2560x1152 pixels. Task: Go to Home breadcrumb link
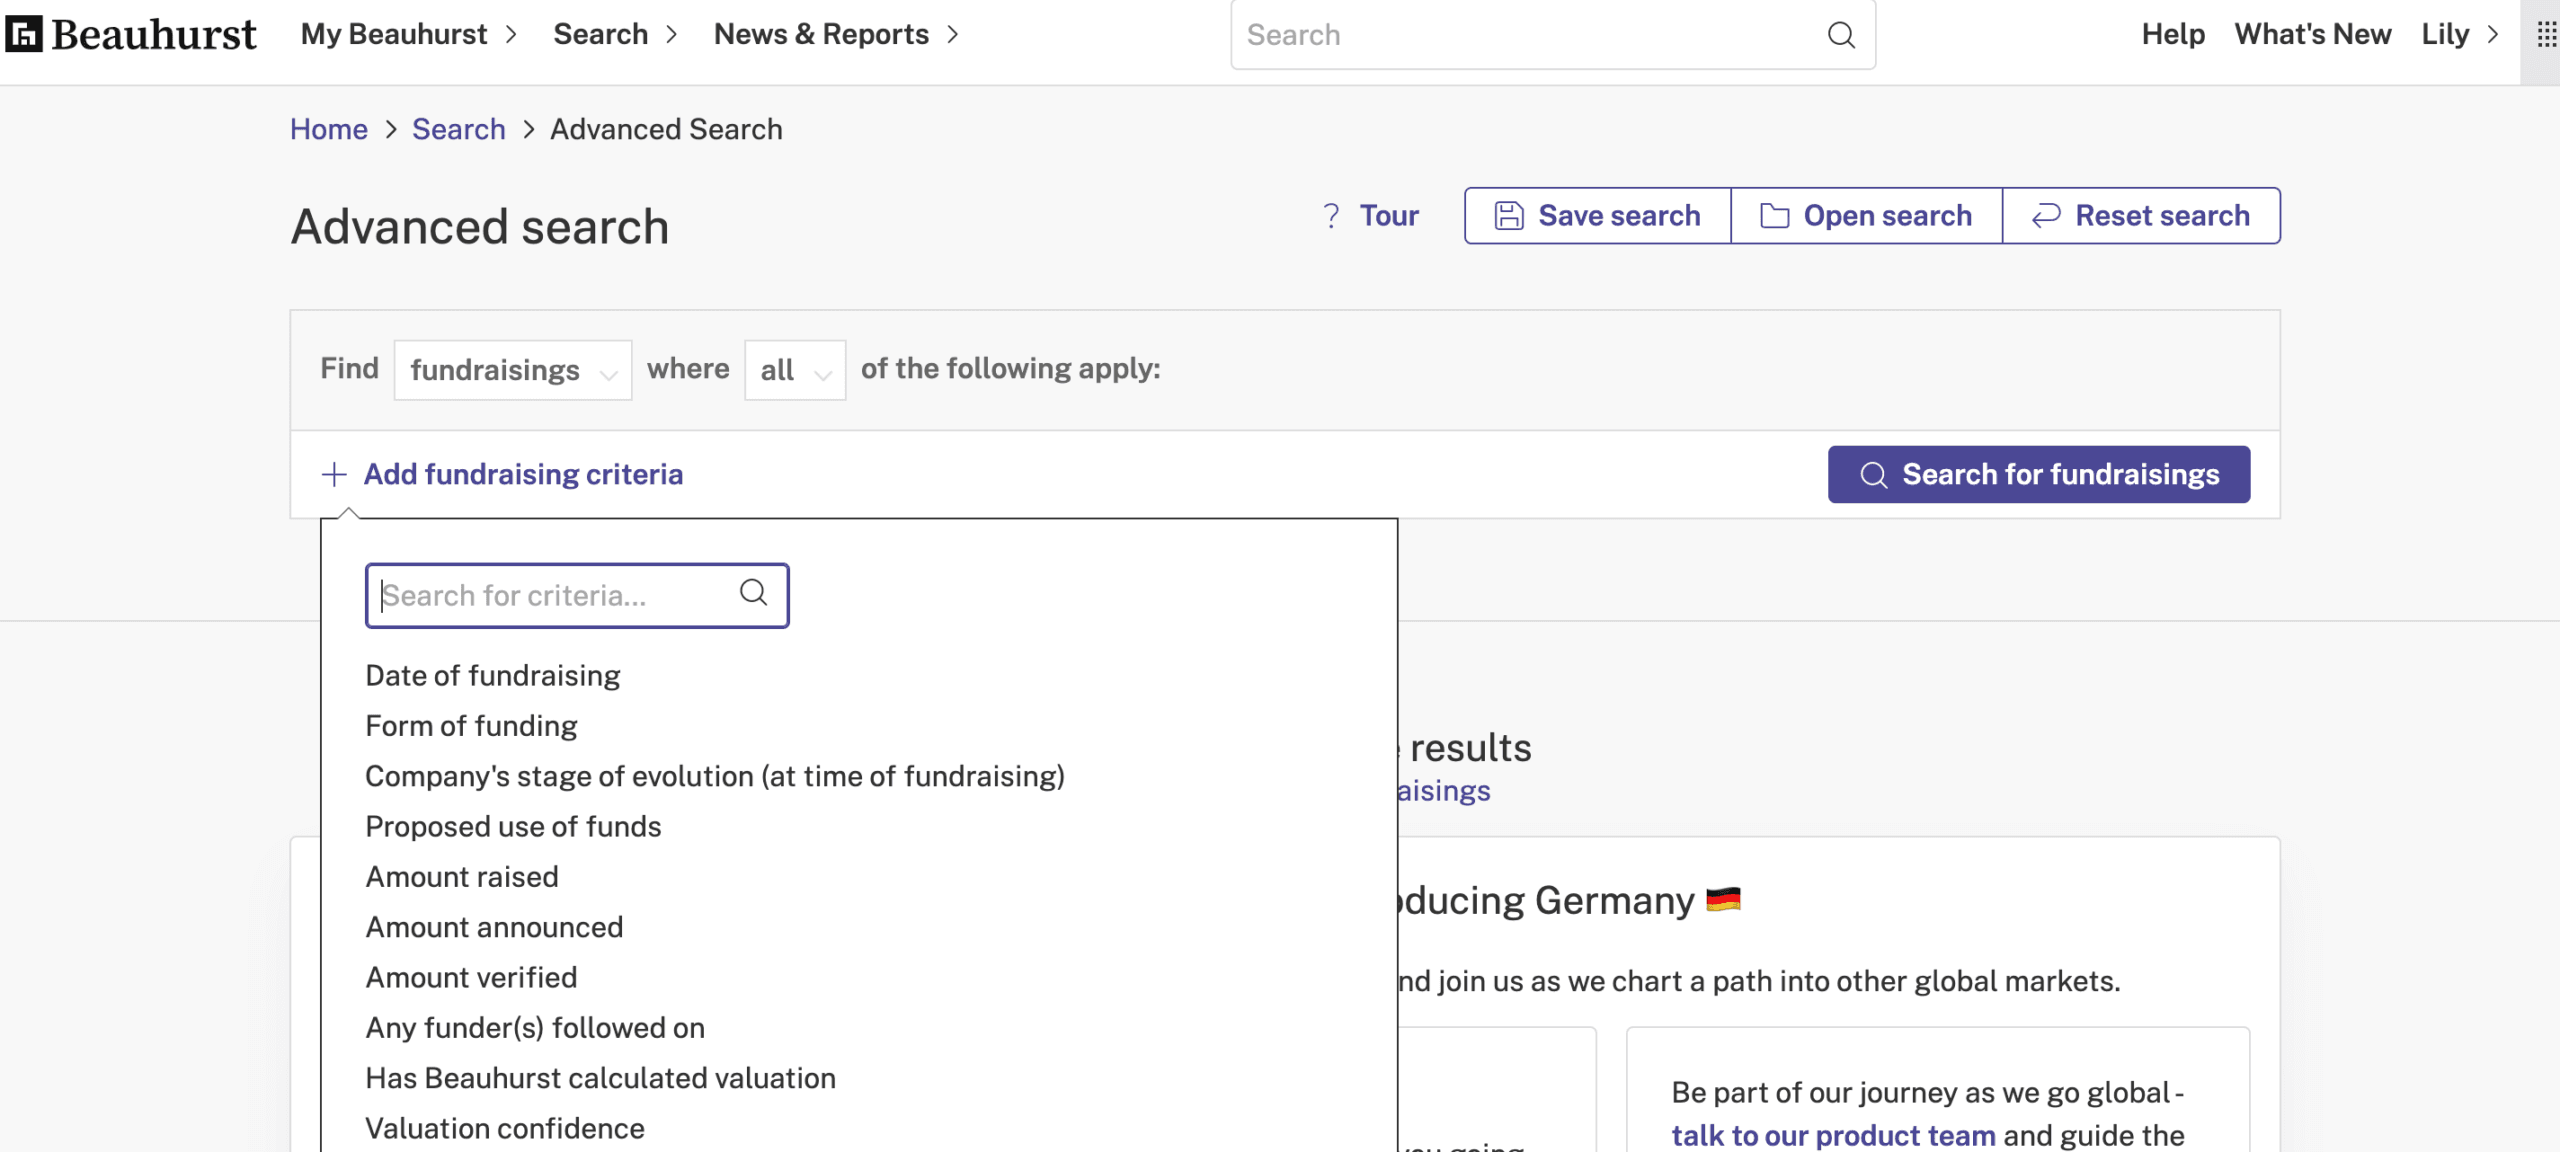pos(329,129)
